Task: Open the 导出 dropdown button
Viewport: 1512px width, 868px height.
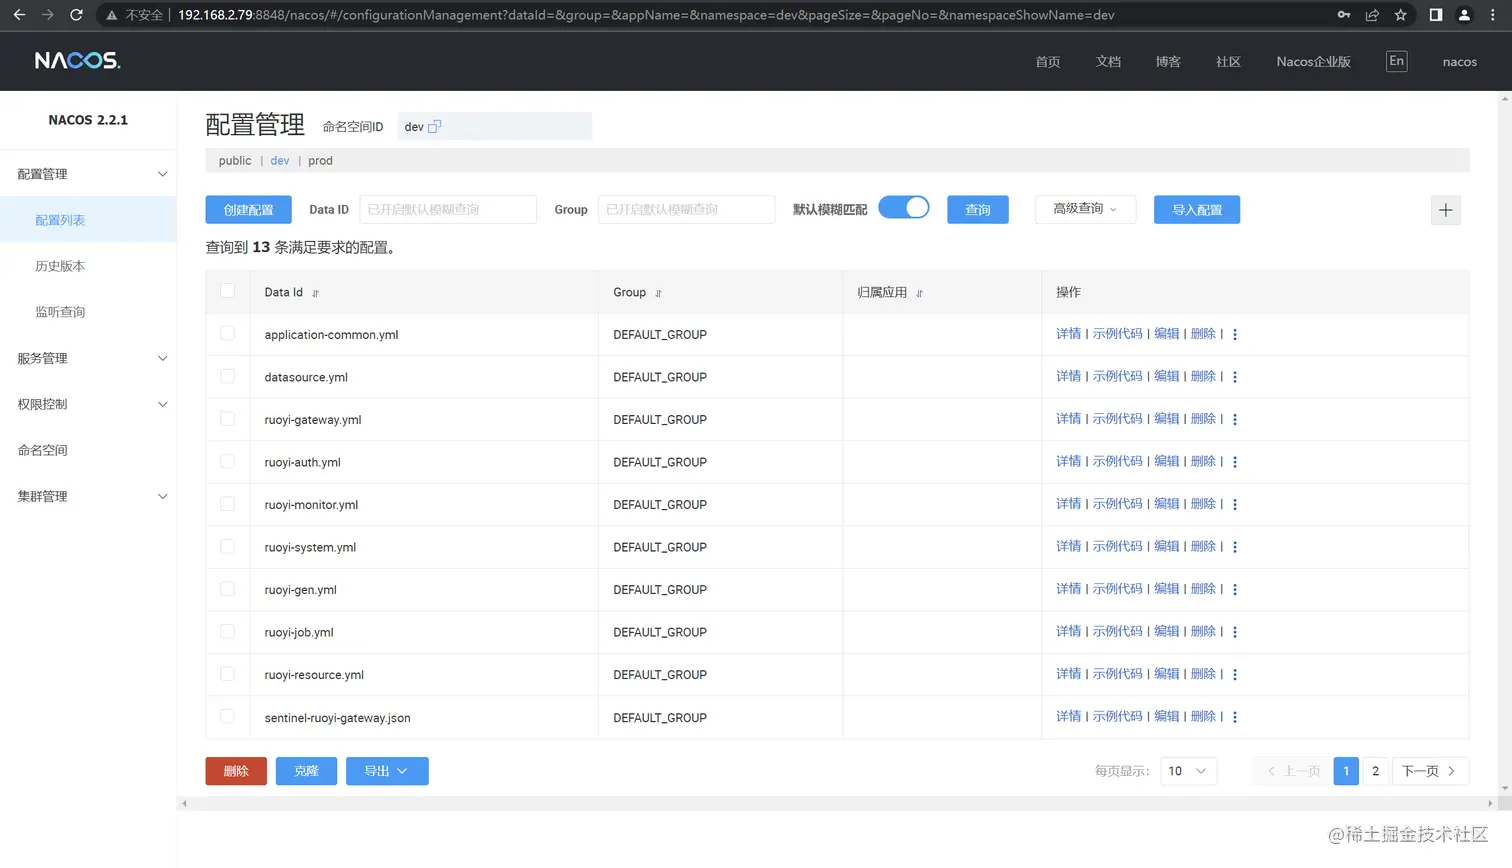Action: point(387,771)
